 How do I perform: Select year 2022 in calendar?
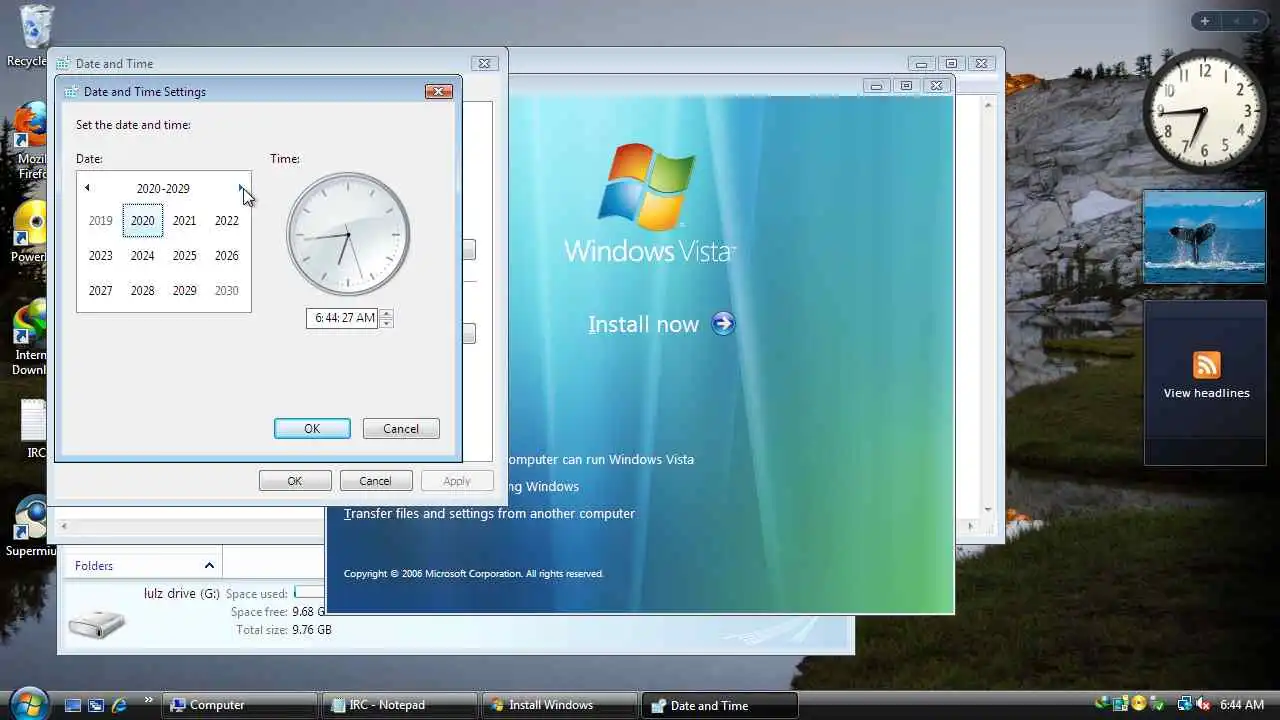coord(227,221)
